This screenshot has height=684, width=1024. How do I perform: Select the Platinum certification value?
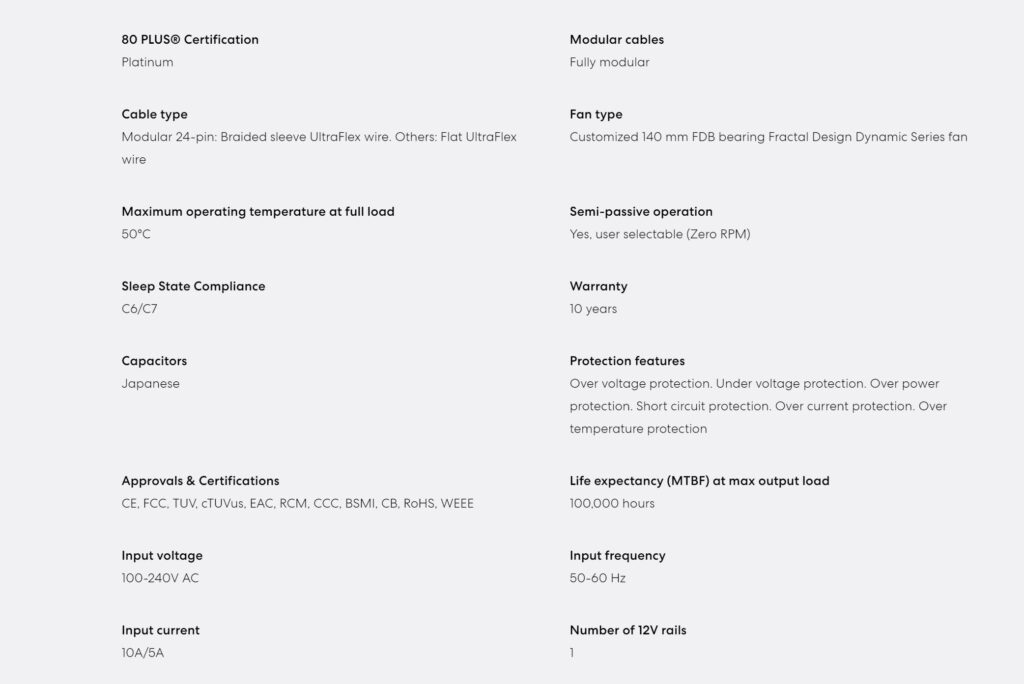click(x=147, y=62)
